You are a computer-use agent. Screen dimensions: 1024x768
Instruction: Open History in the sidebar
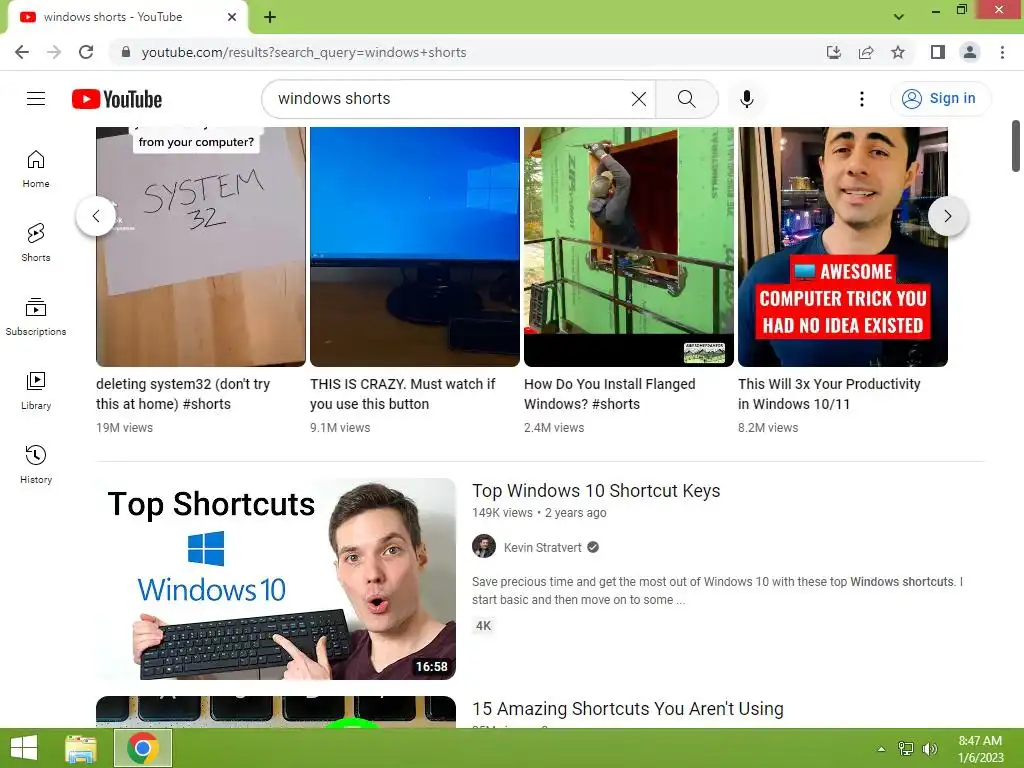coord(36,464)
